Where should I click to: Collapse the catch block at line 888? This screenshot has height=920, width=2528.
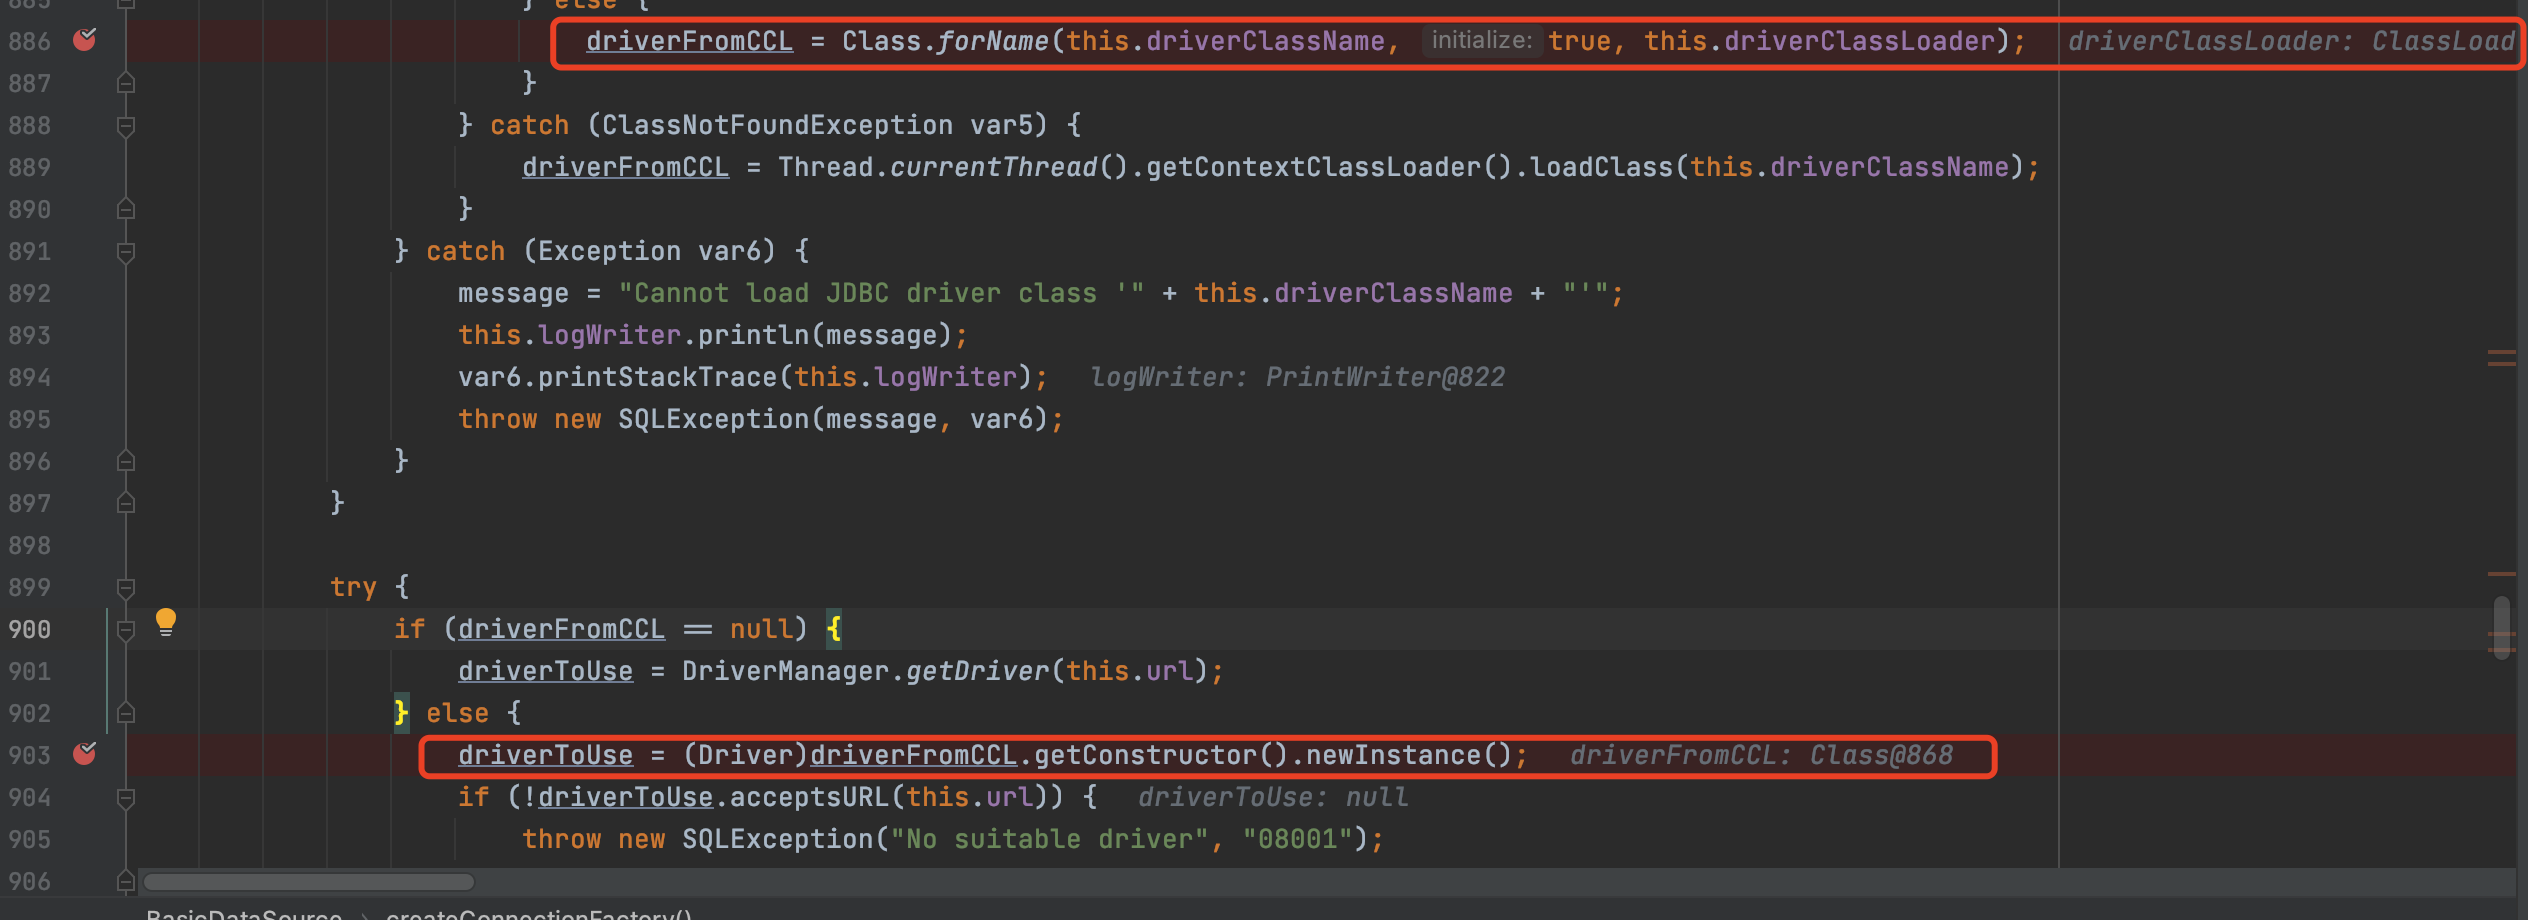tap(126, 126)
